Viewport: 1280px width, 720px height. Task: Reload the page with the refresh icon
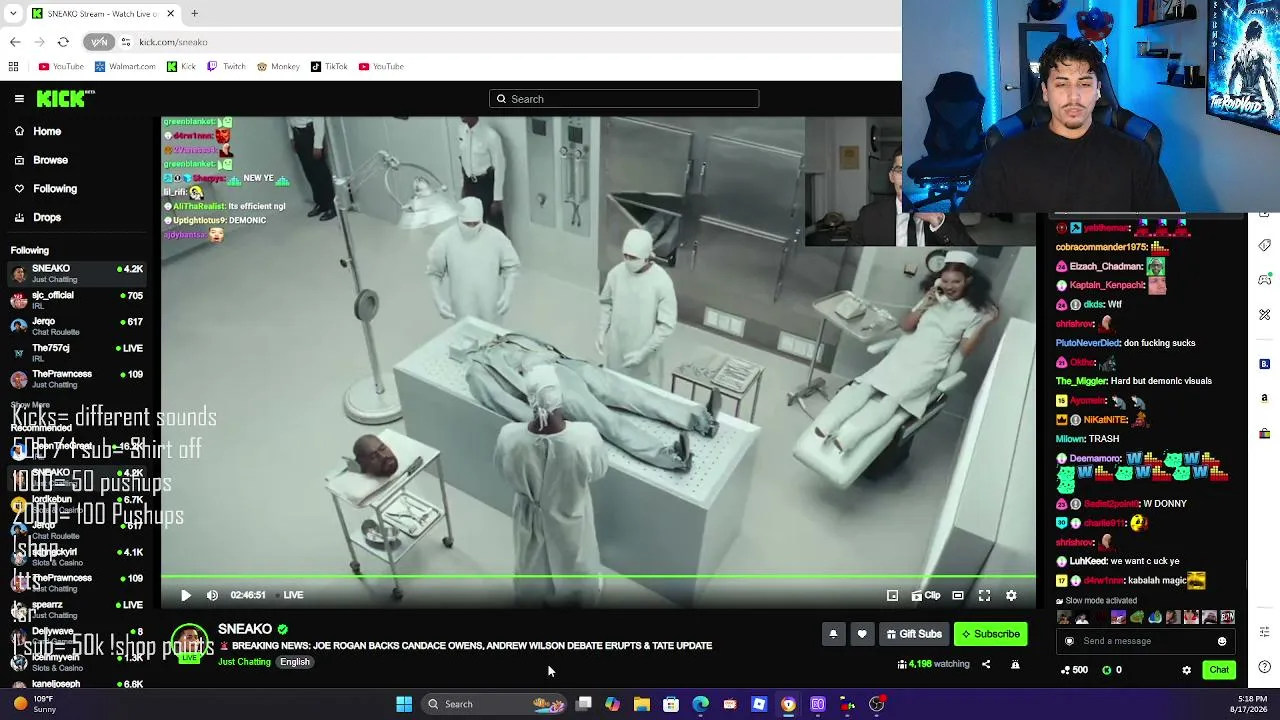(x=63, y=42)
